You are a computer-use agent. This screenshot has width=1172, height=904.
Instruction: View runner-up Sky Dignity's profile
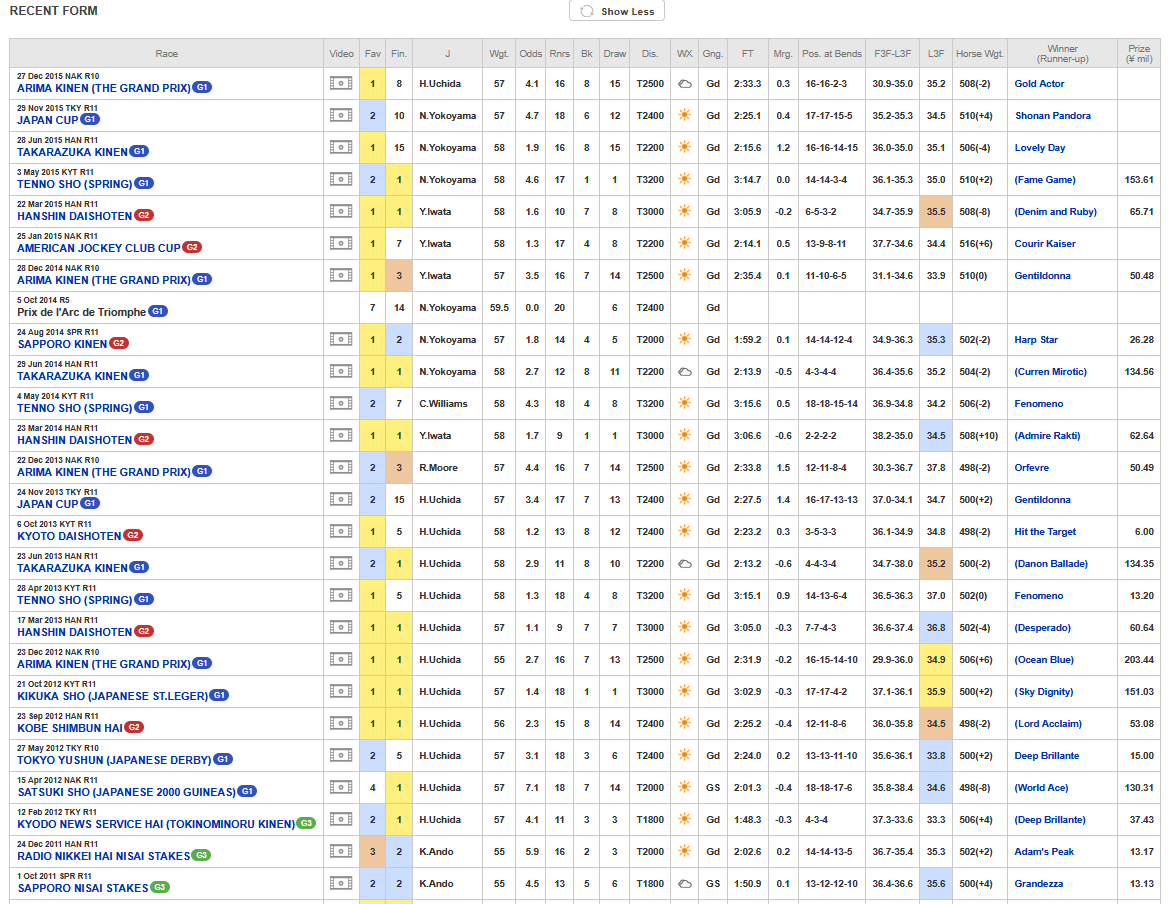pyautogui.click(x=1043, y=692)
